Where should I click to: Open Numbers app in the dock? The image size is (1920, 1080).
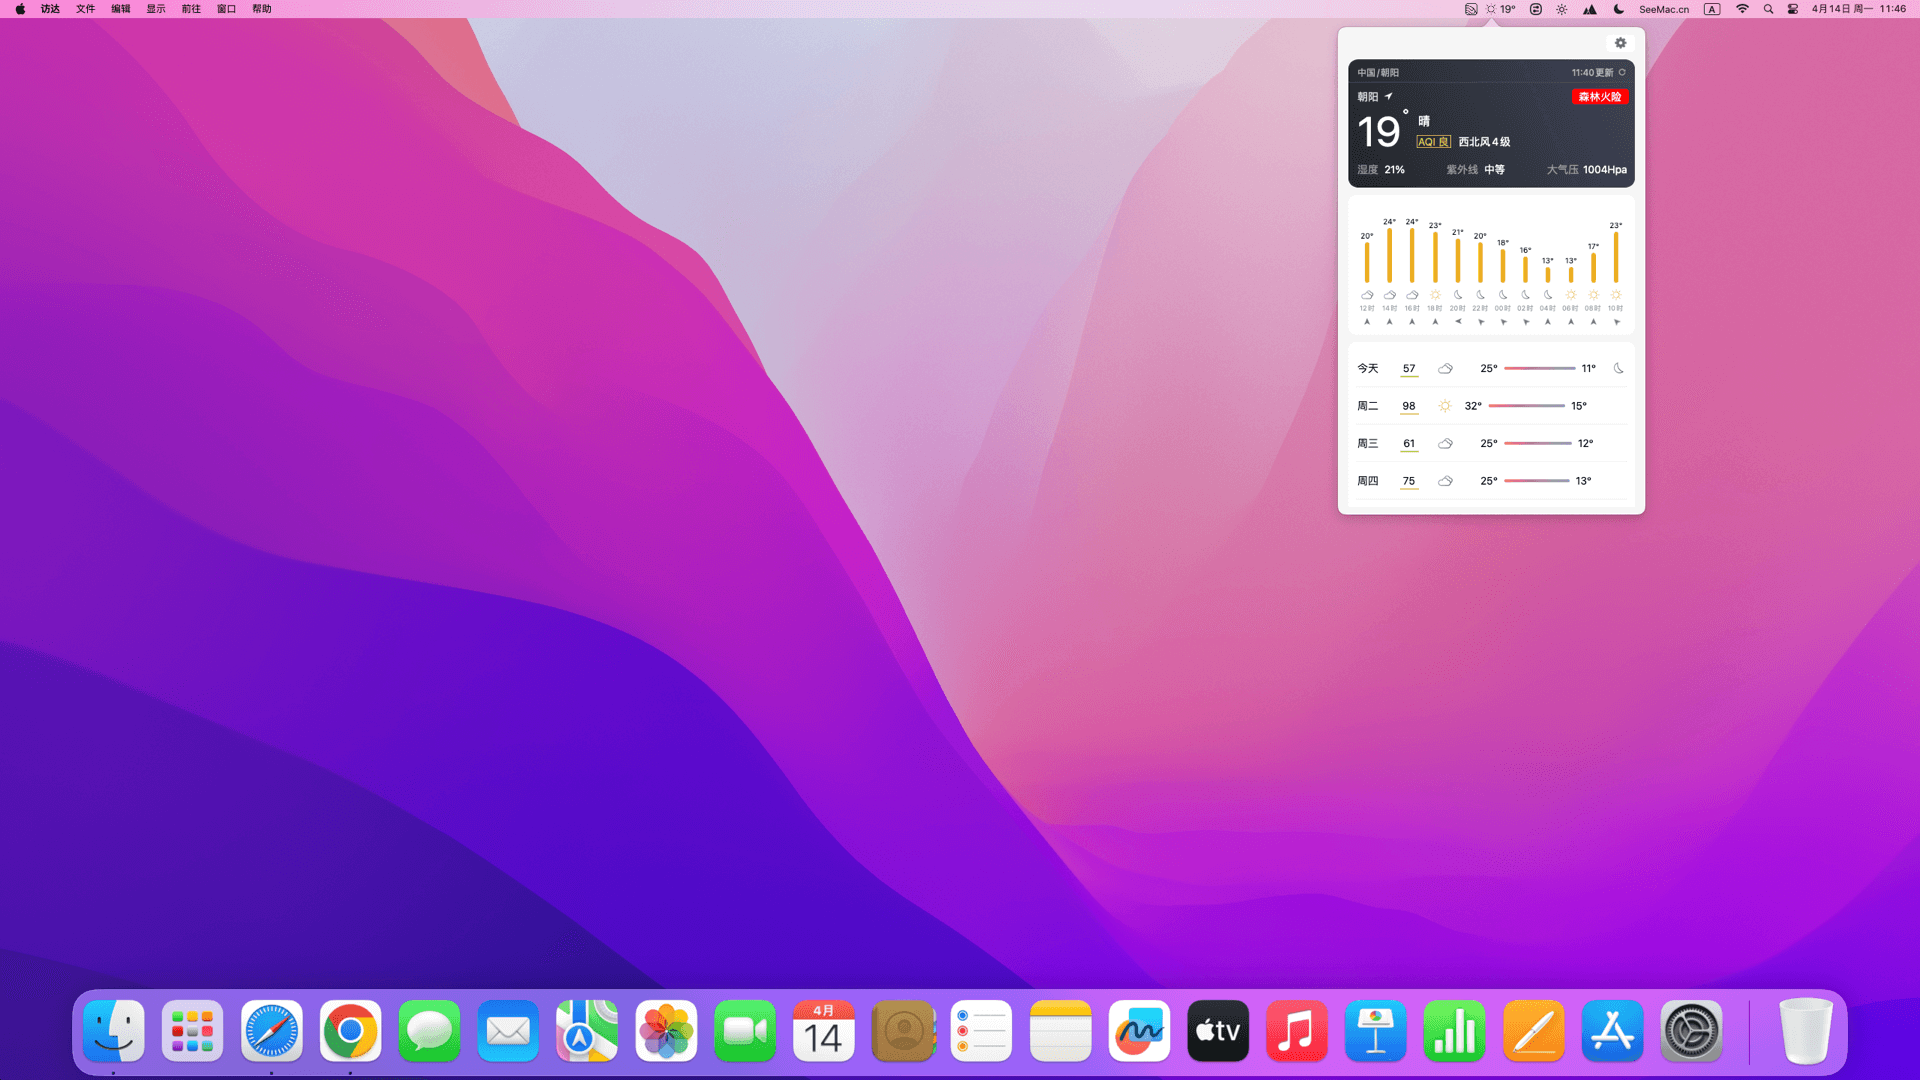tap(1454, 1031)
